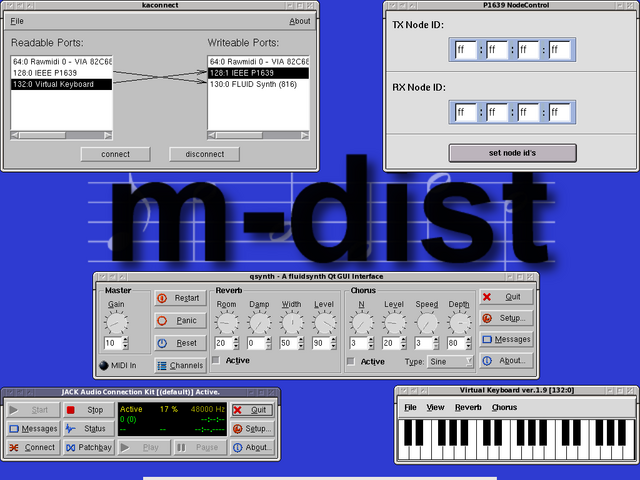This screenshot has height=480, width=640.
Task: Open Channels window in qsynth
Action: 180,365
